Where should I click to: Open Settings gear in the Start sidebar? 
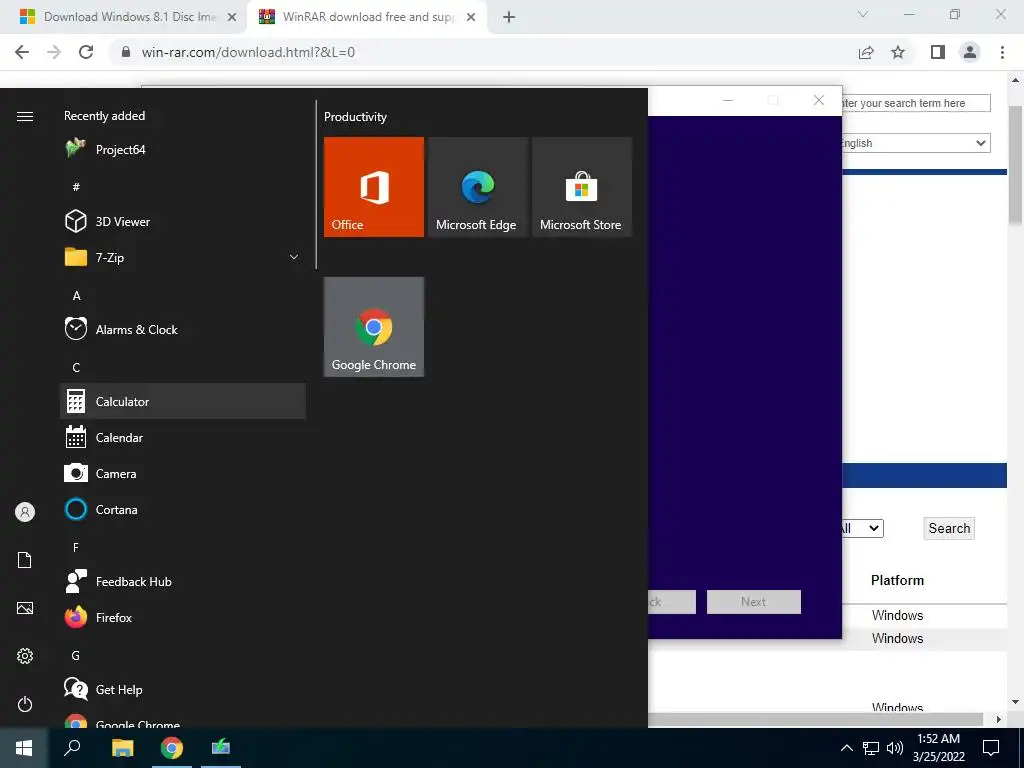point(25,656)
